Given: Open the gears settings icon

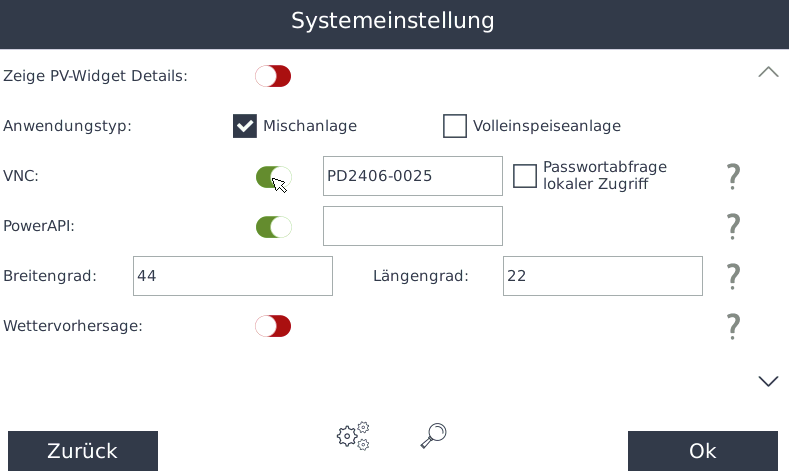Looking at the screenshot, I should coord(353,435).
